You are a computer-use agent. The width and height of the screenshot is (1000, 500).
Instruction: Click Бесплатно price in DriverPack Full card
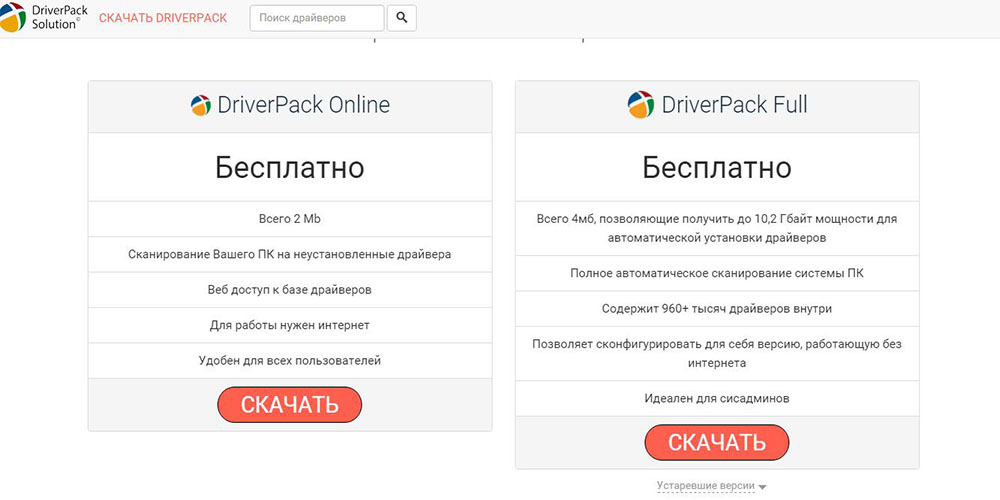tap(717, 168)
